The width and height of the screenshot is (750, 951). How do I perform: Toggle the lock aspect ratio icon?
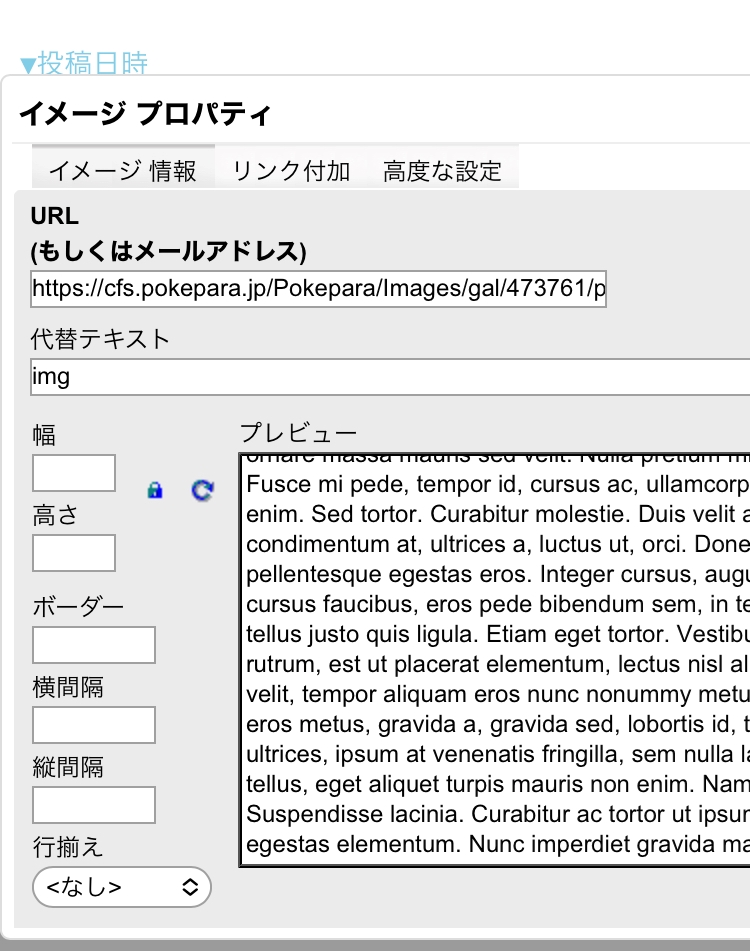tap(154, 490)
